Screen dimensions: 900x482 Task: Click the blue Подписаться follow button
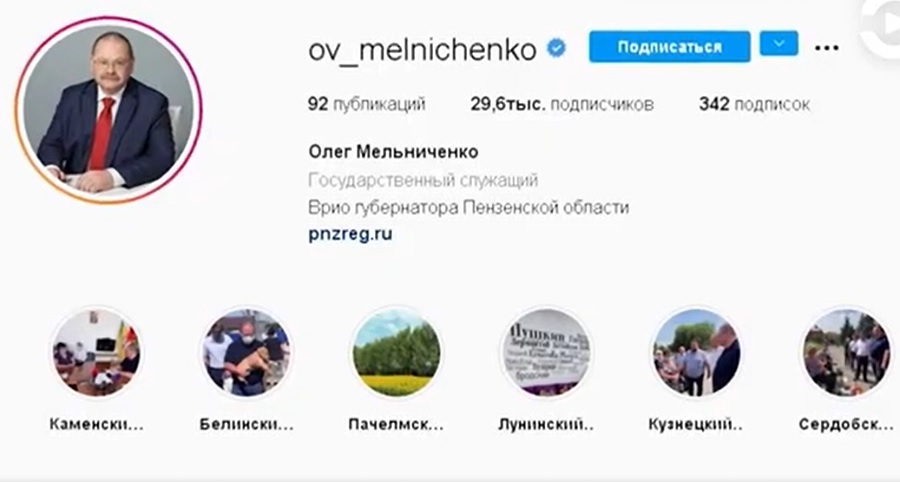point(669,46)
